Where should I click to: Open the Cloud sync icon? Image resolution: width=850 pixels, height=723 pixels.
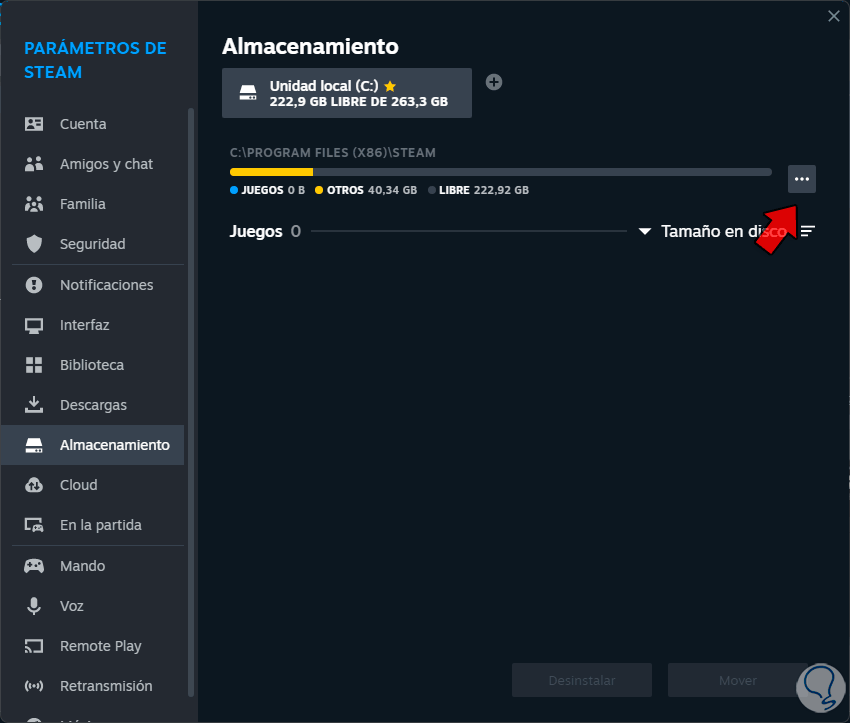pos(34,485)
